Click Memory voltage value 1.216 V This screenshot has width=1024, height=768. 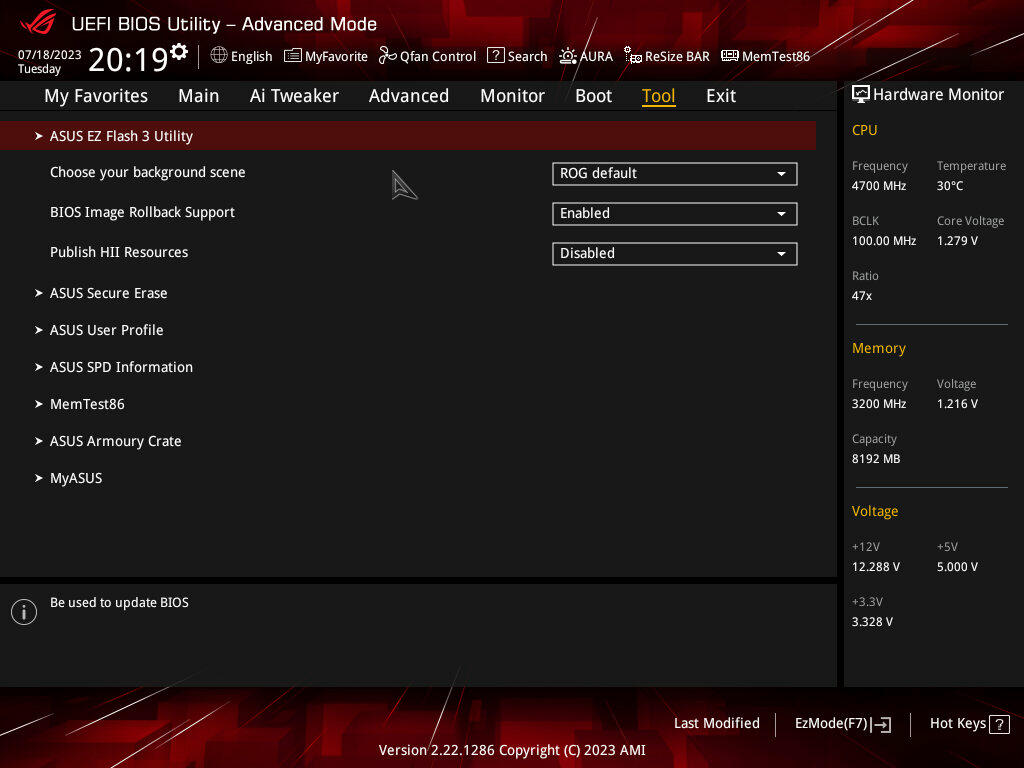click(957, 404)
